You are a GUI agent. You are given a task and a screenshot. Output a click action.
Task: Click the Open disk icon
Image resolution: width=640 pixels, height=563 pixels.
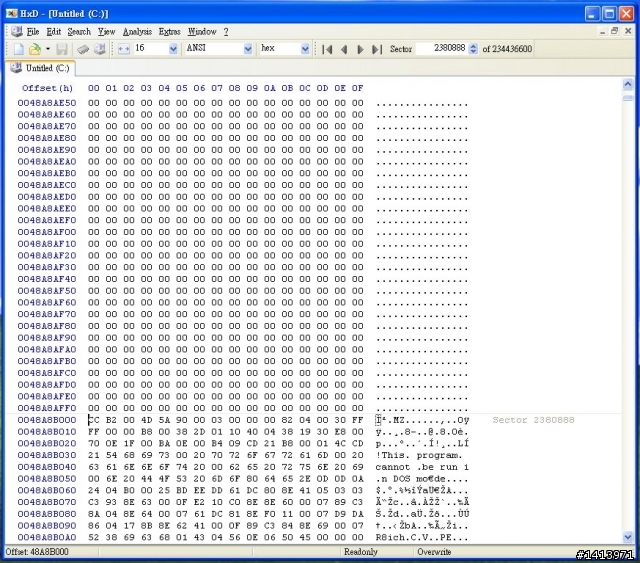pyautogui.click(x=100, y=49)
